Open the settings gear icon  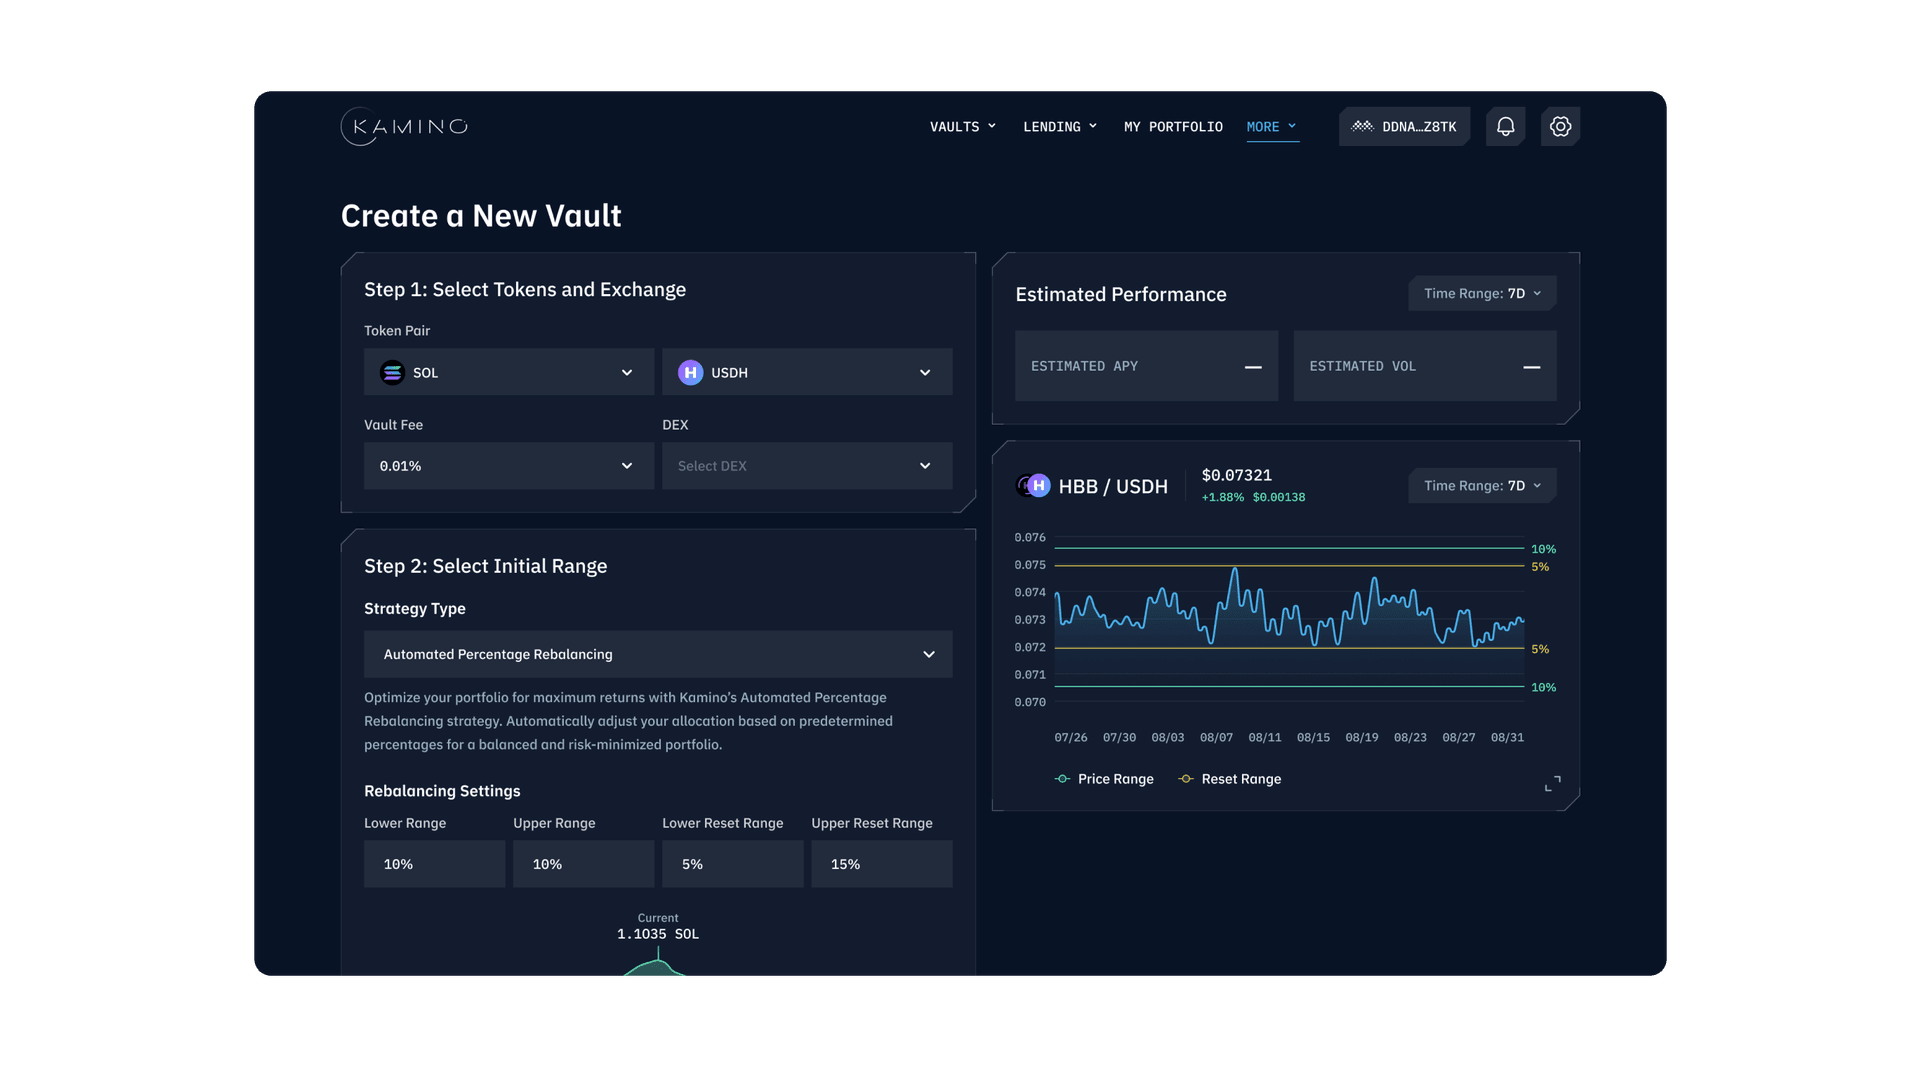pos(1560,127)
